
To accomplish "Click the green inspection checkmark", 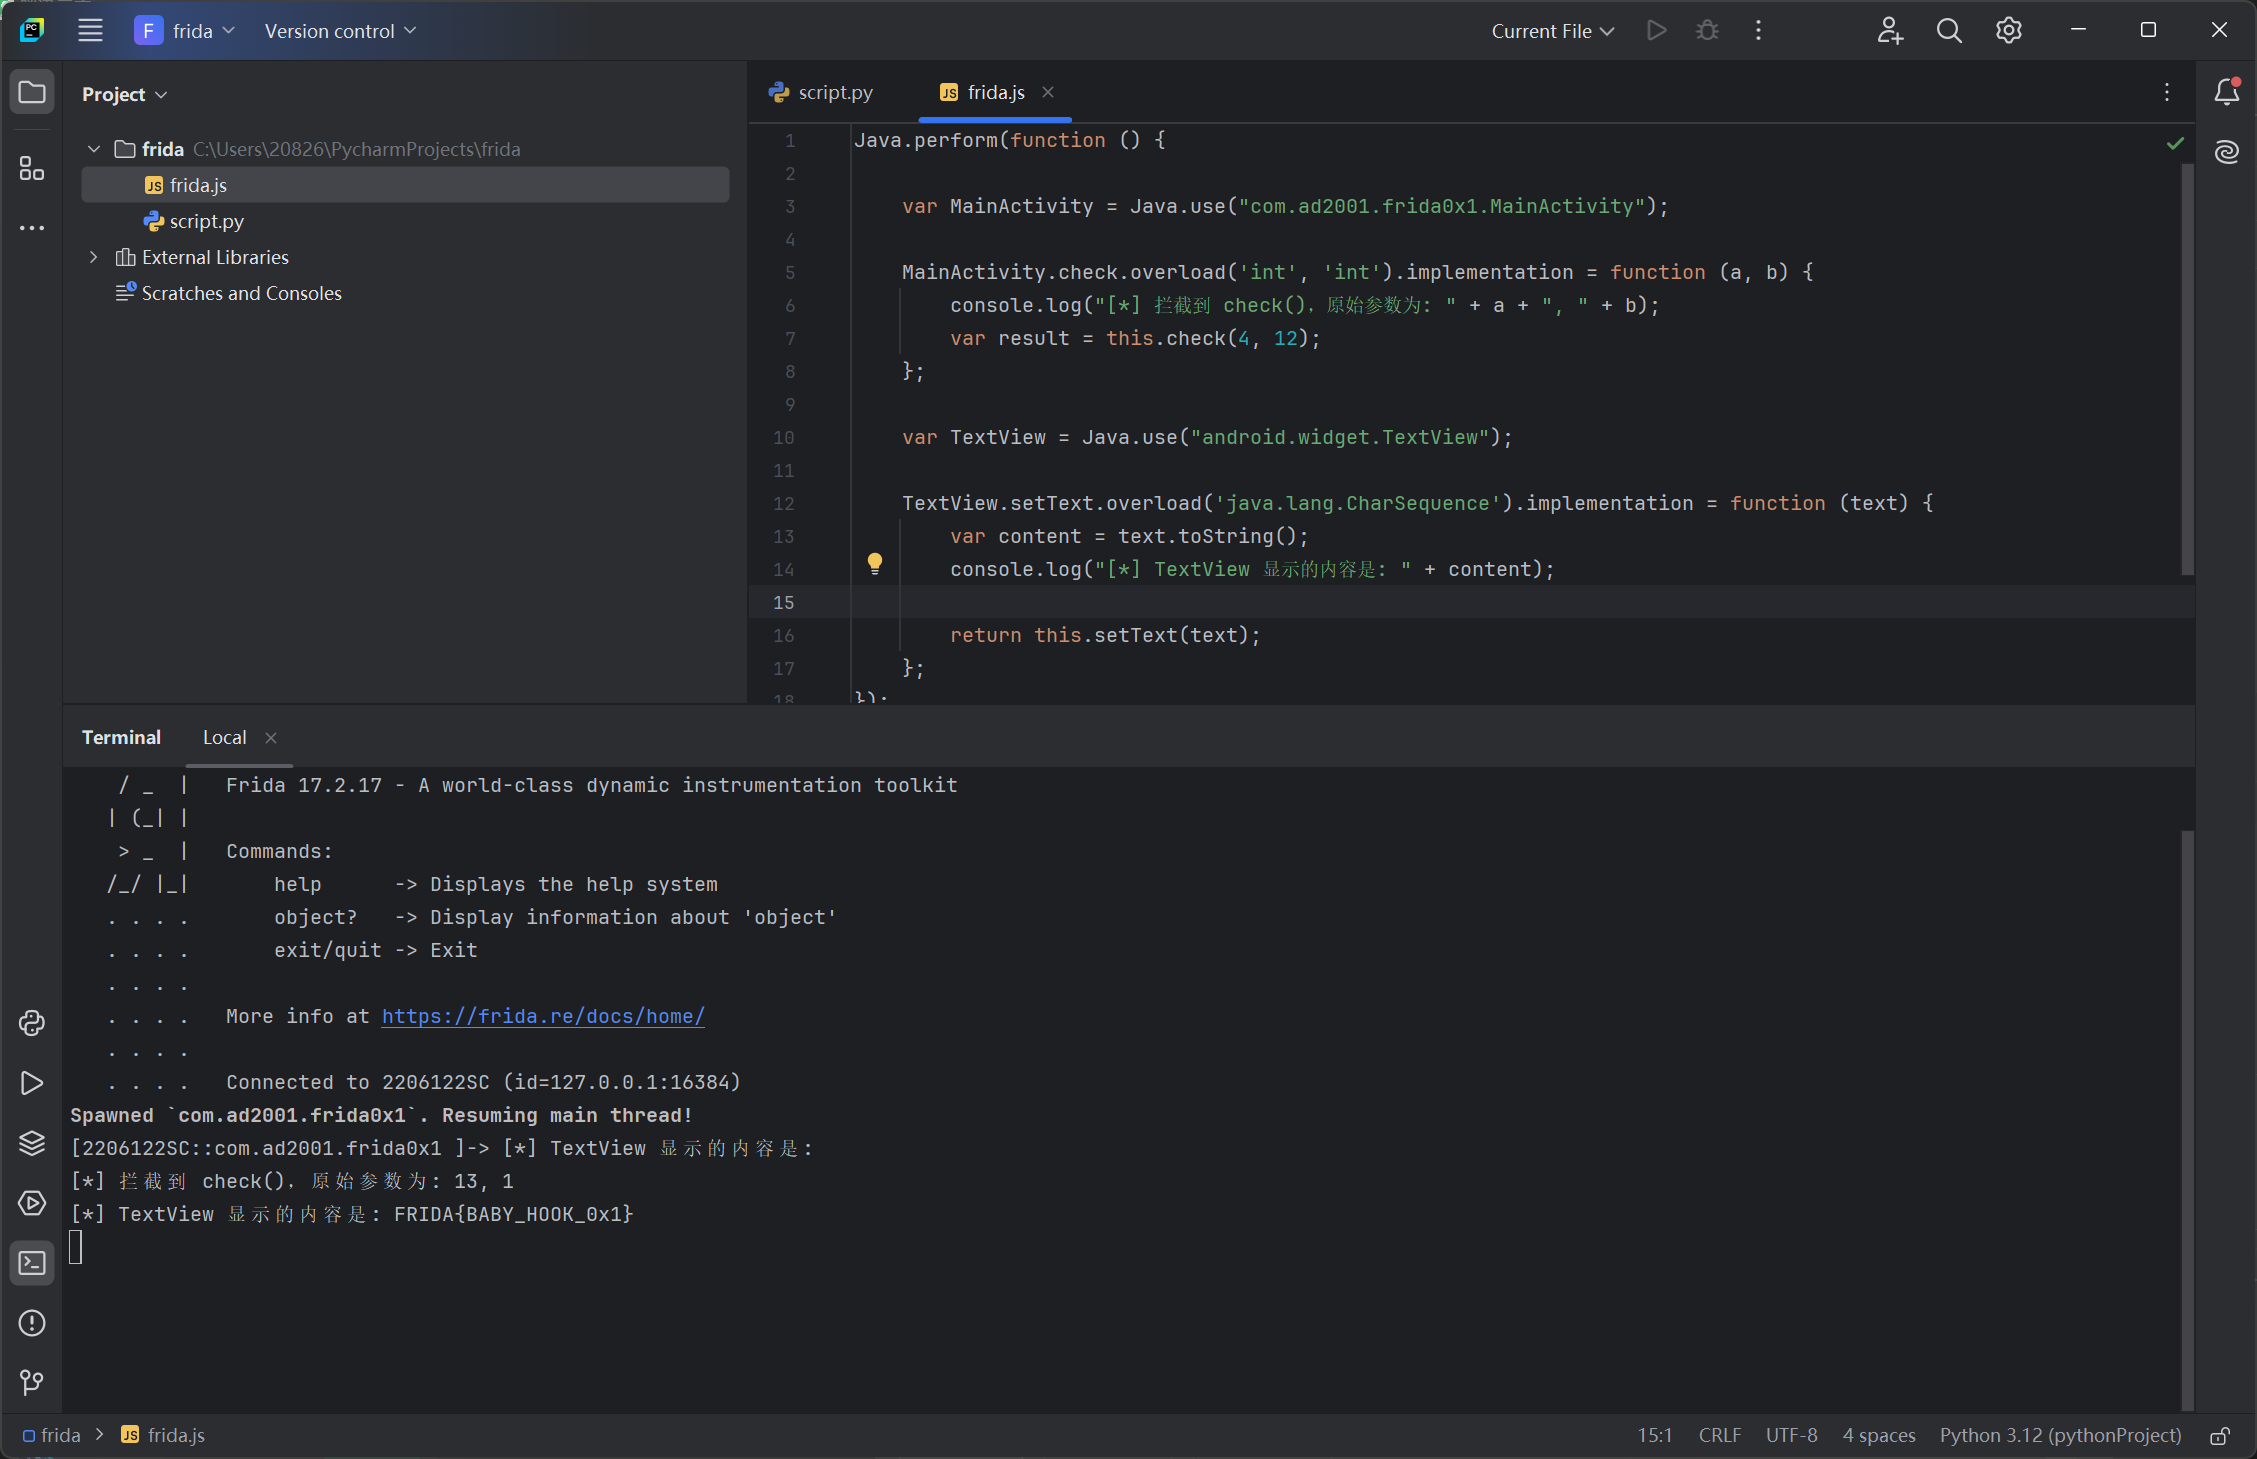I will tap(2175, 143).
